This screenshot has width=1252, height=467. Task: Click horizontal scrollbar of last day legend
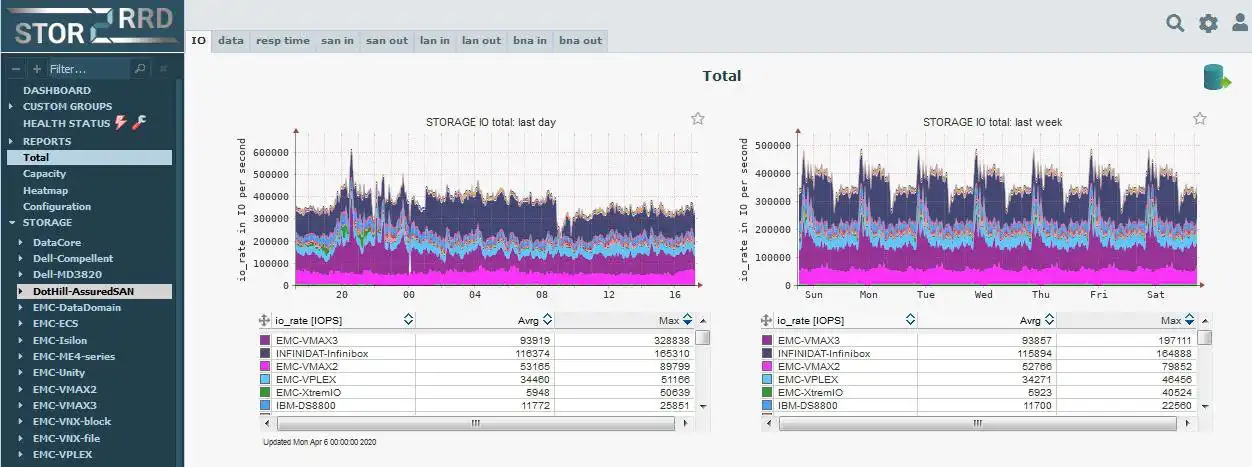[x=475, y=423]
